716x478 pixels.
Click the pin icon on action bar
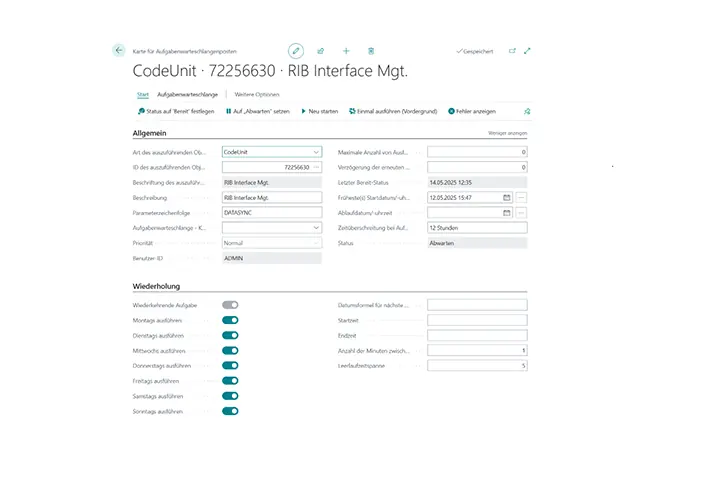pyautogui.click(x=527, y=111)
